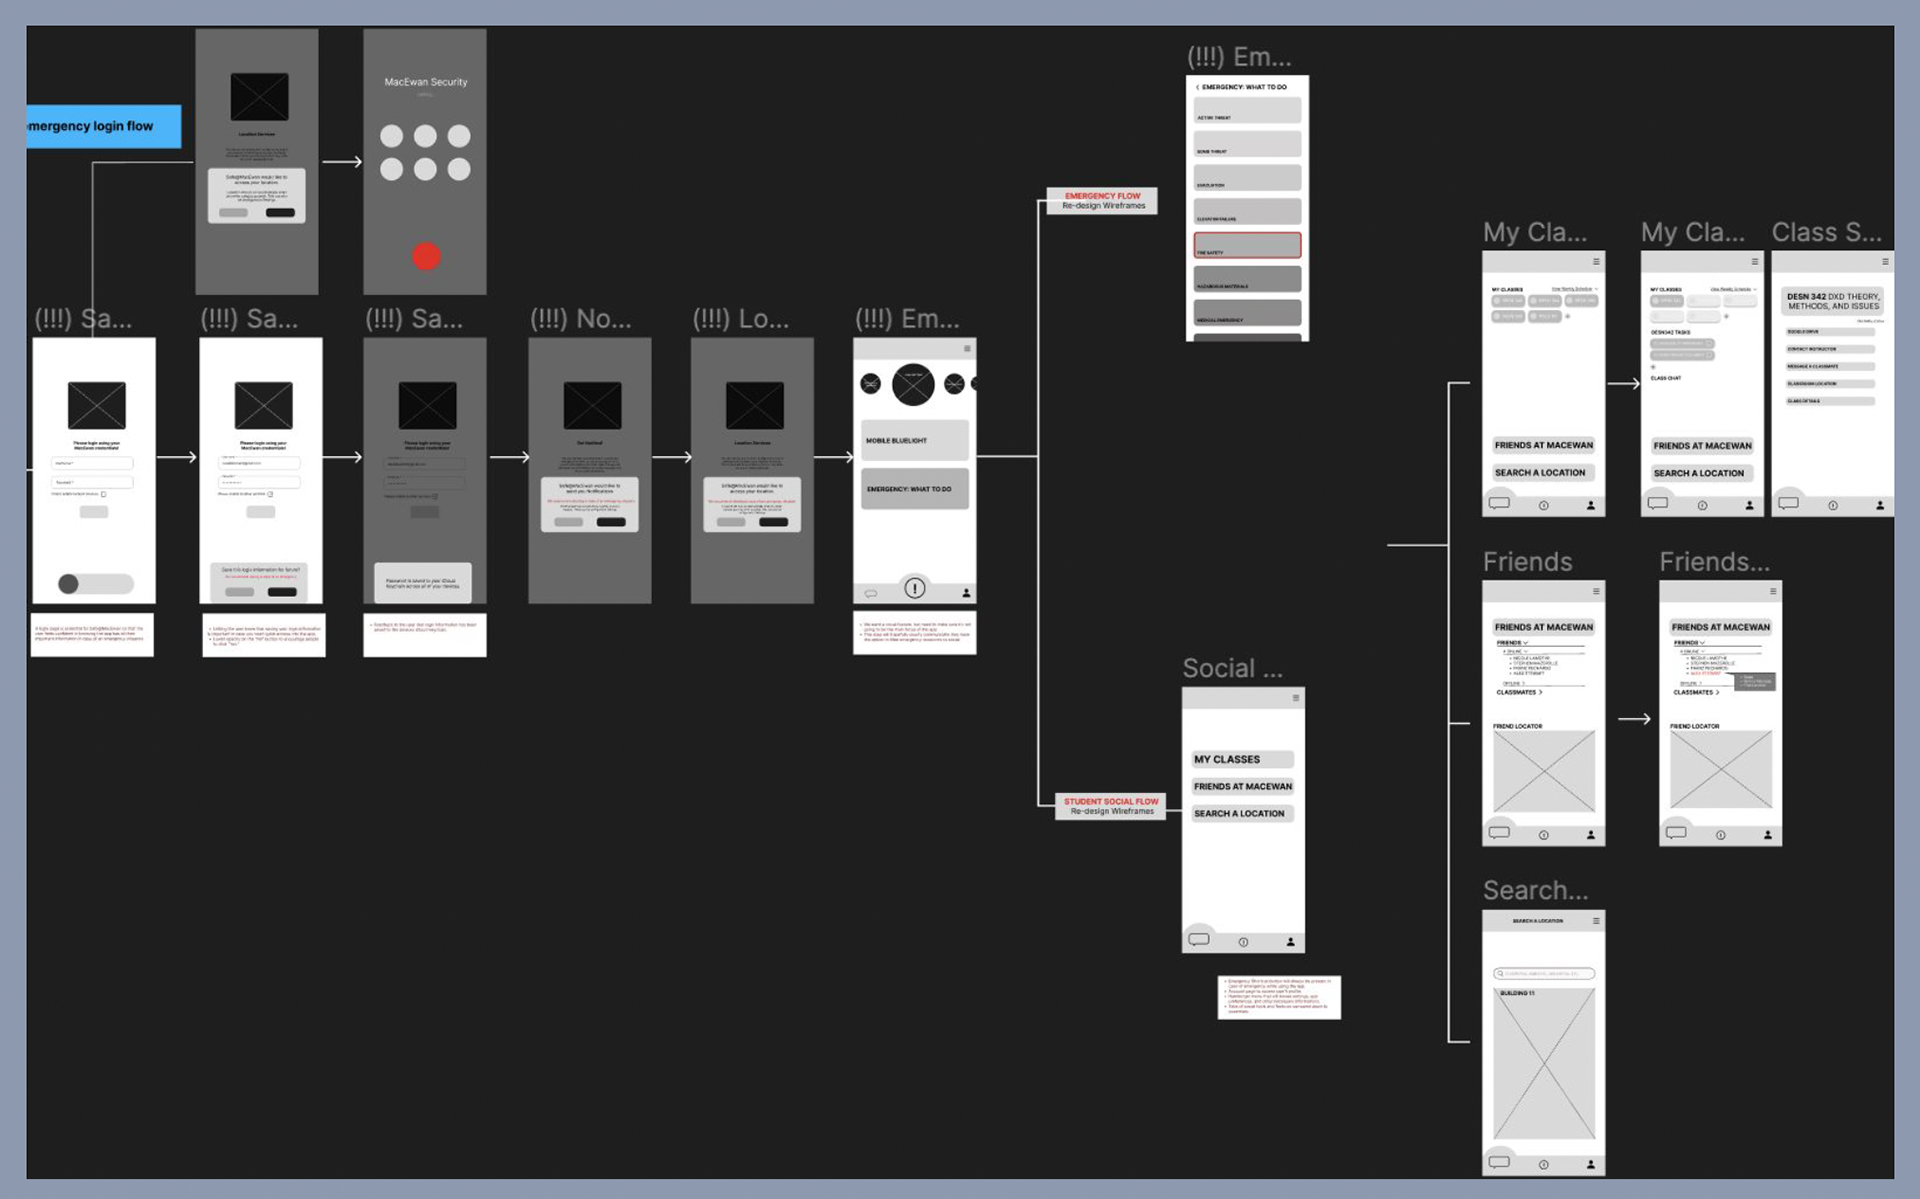The width and height of the screenshot is (1920, 1199).
Task: Click the search field on Search a Location screen
Action: pos(1544,973)
